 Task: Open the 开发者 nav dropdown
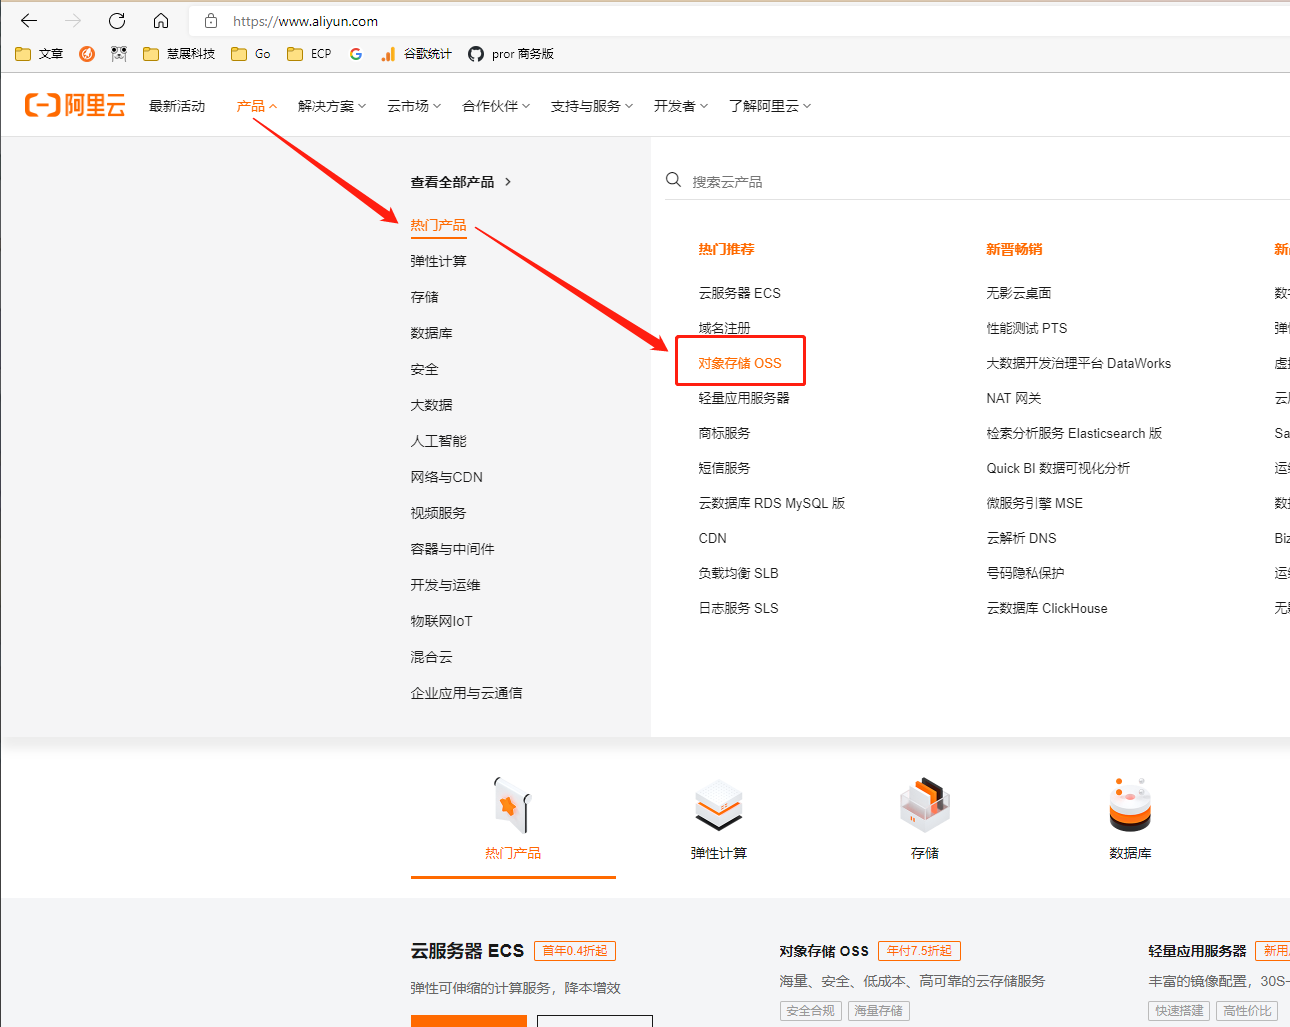pyautogui.click(x=680, y=106)
